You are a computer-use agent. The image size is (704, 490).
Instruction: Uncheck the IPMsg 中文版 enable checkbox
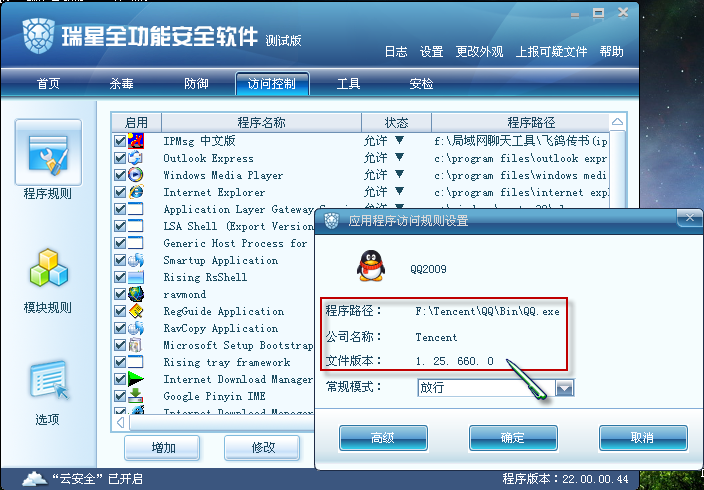tap(120, 141)
